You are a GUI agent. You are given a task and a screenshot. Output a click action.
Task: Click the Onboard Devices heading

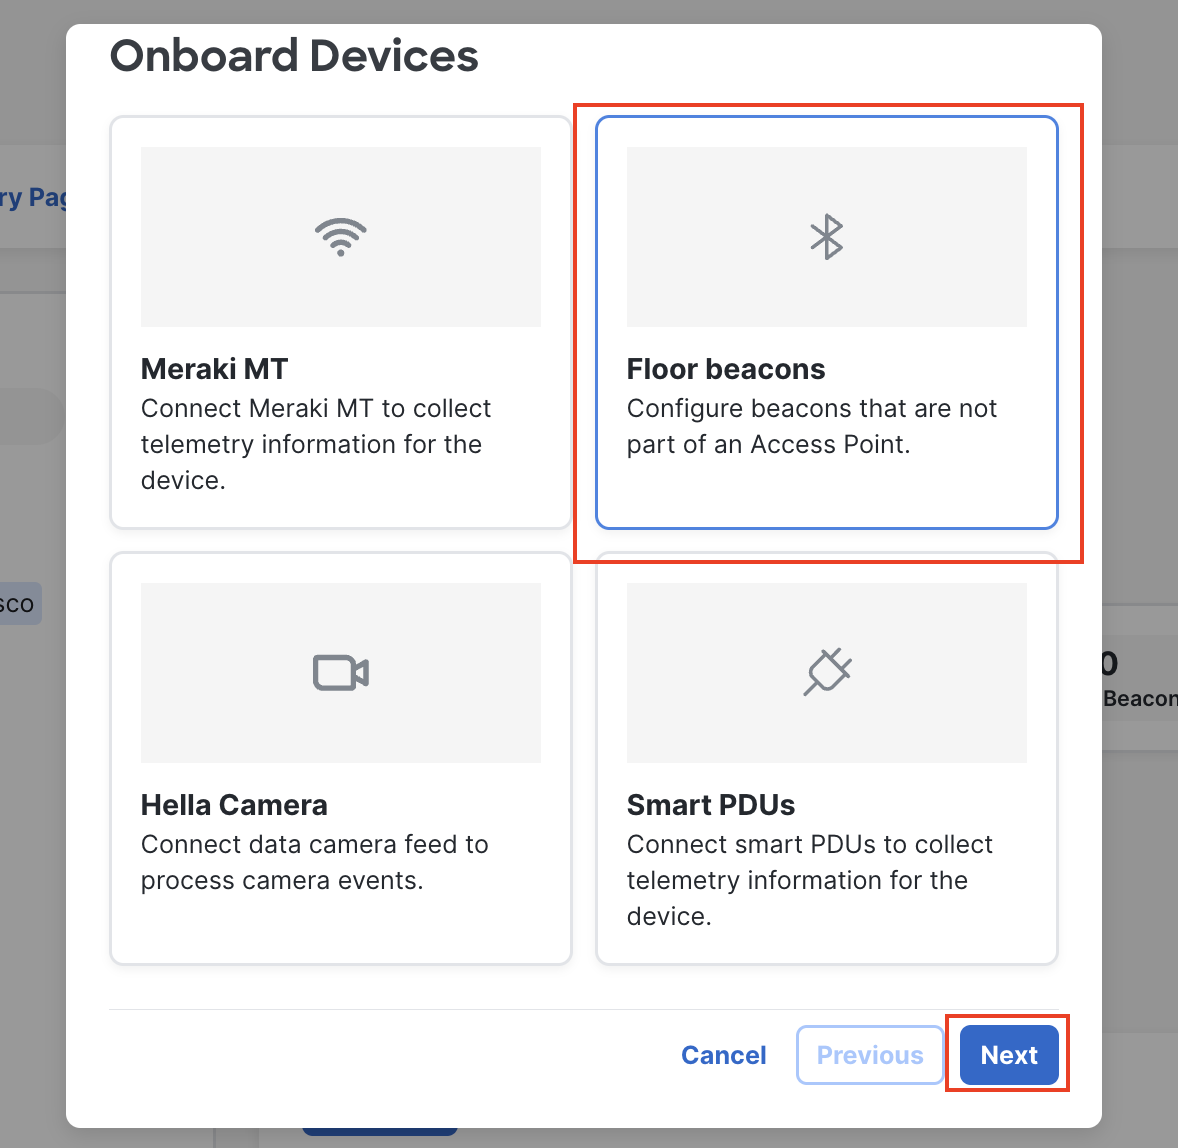pos(294,56)
